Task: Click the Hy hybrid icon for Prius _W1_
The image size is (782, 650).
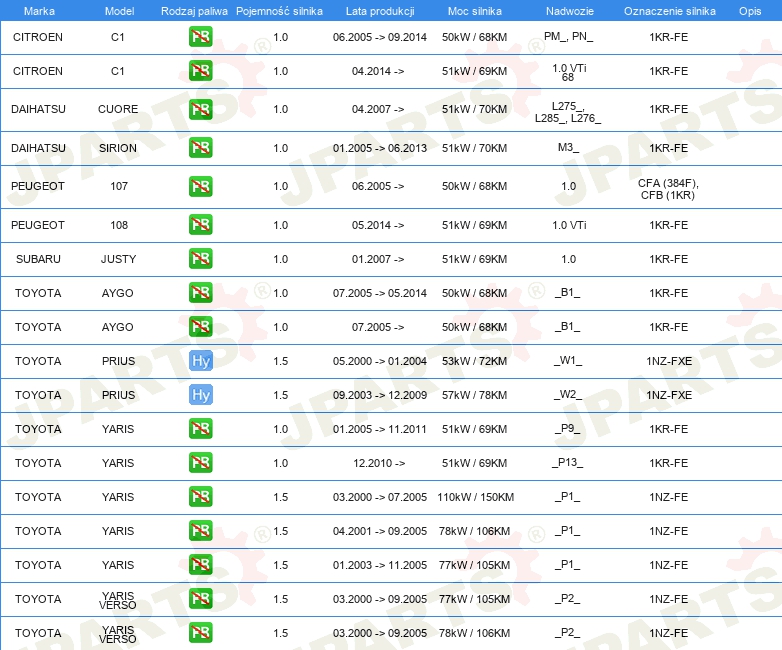Action: [x=200, y=361]
